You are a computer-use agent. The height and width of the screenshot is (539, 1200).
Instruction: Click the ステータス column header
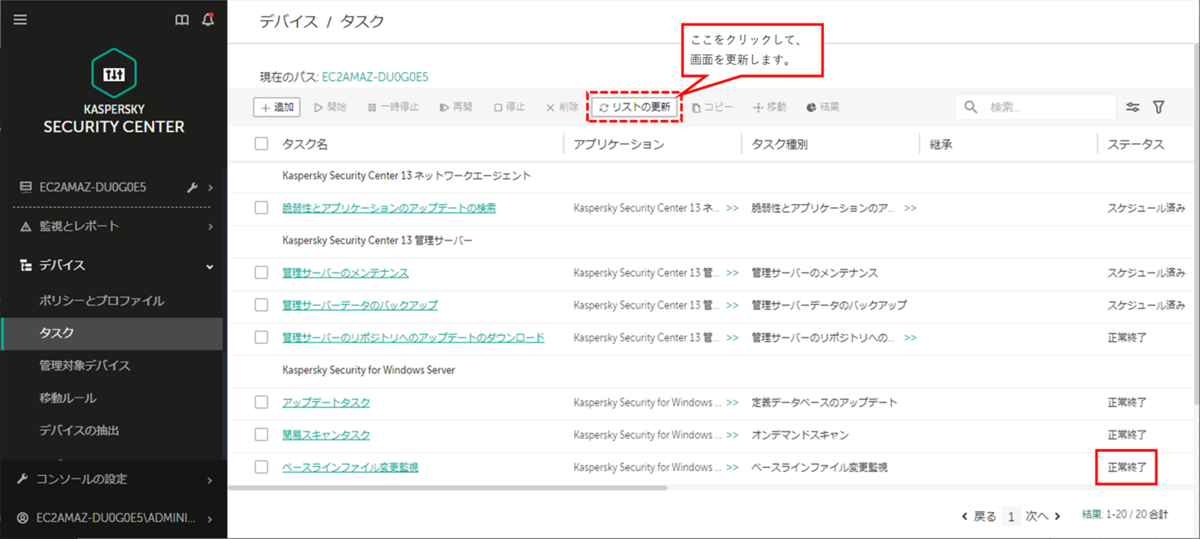tap(1135, 144)
